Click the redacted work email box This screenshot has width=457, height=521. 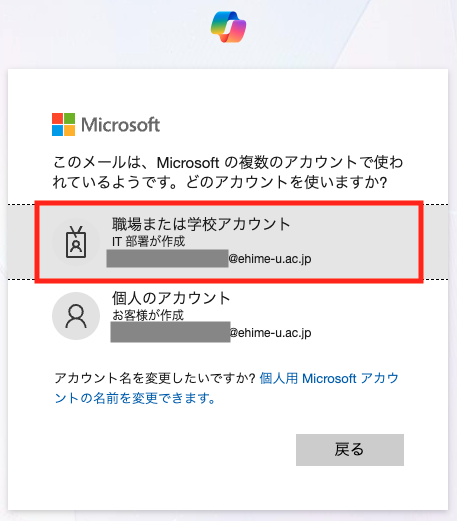click(x=167, y=259)
